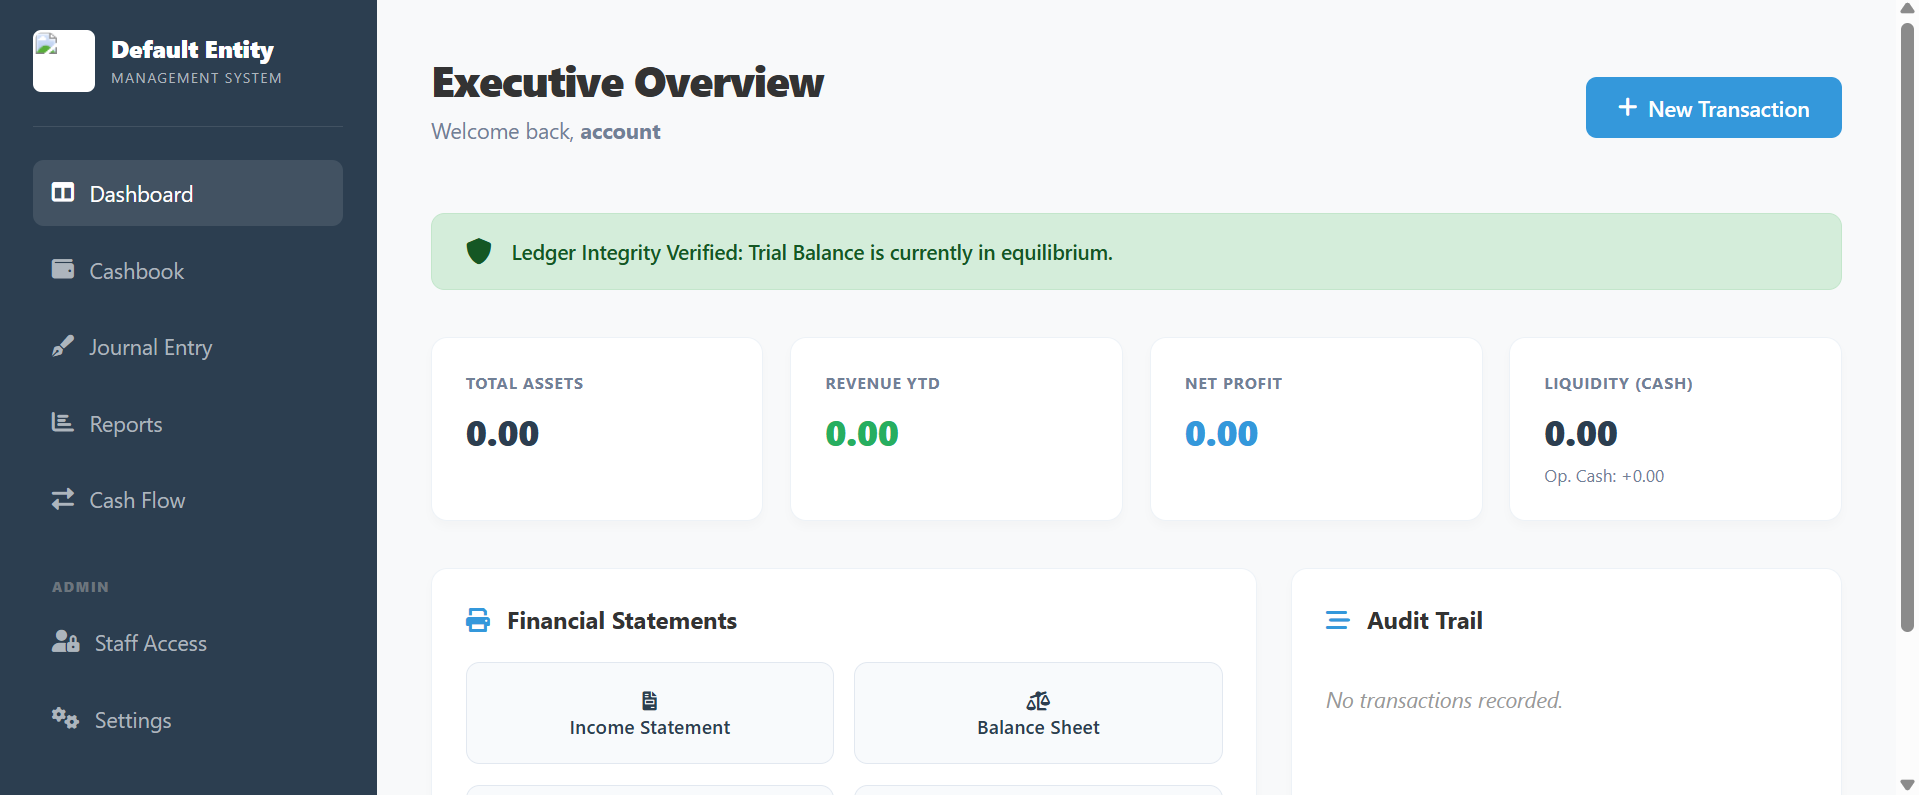Click the Financial Statements printer icon
The height and width of the screenshot is (795, 1919).
point(478,620)
